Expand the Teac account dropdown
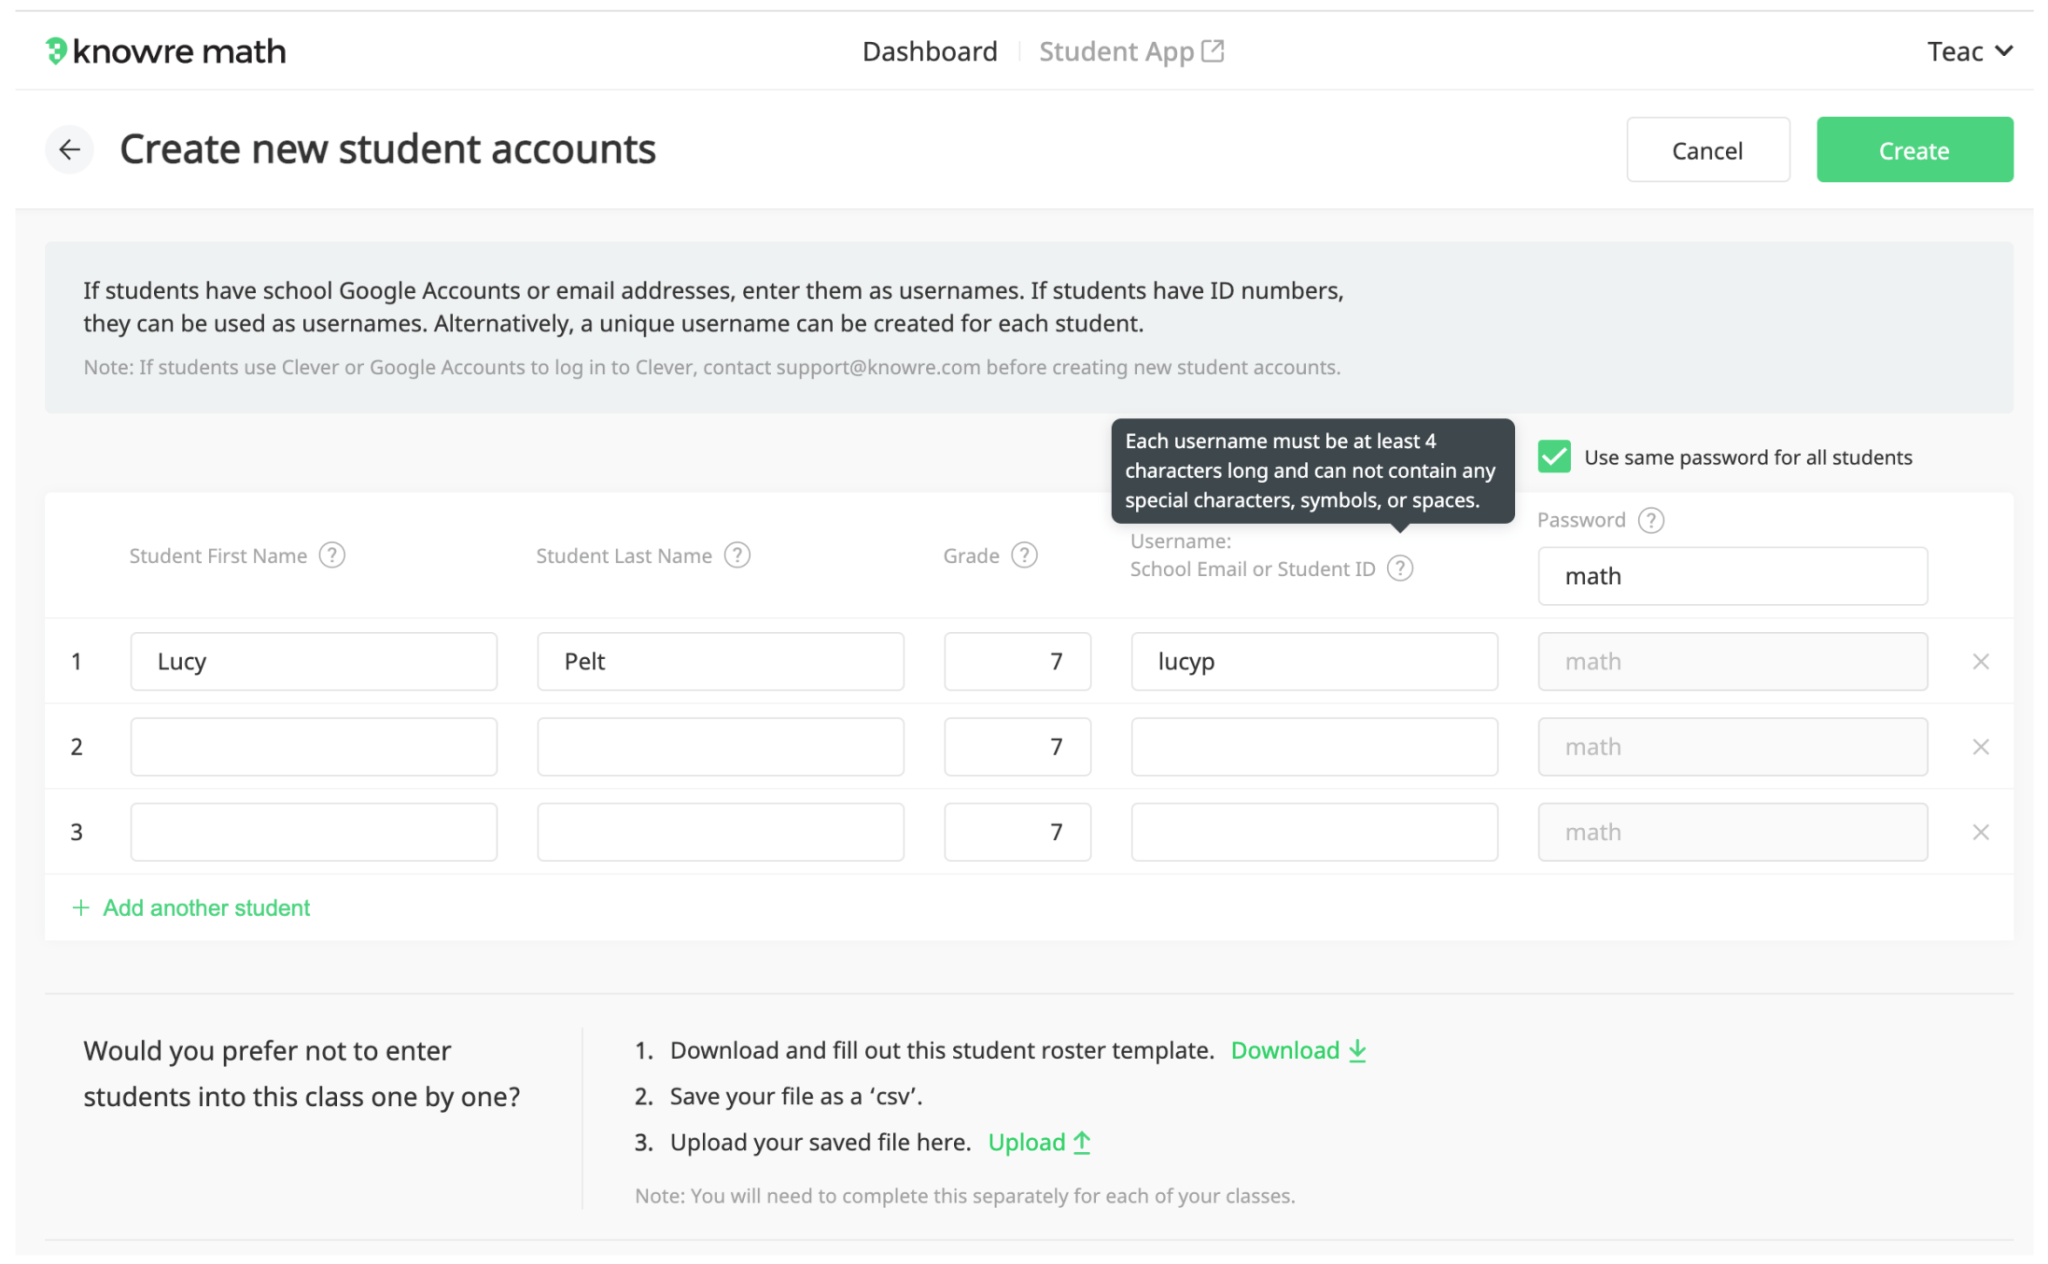Screen dimensions: 2048x1264 click(1969, 51)
